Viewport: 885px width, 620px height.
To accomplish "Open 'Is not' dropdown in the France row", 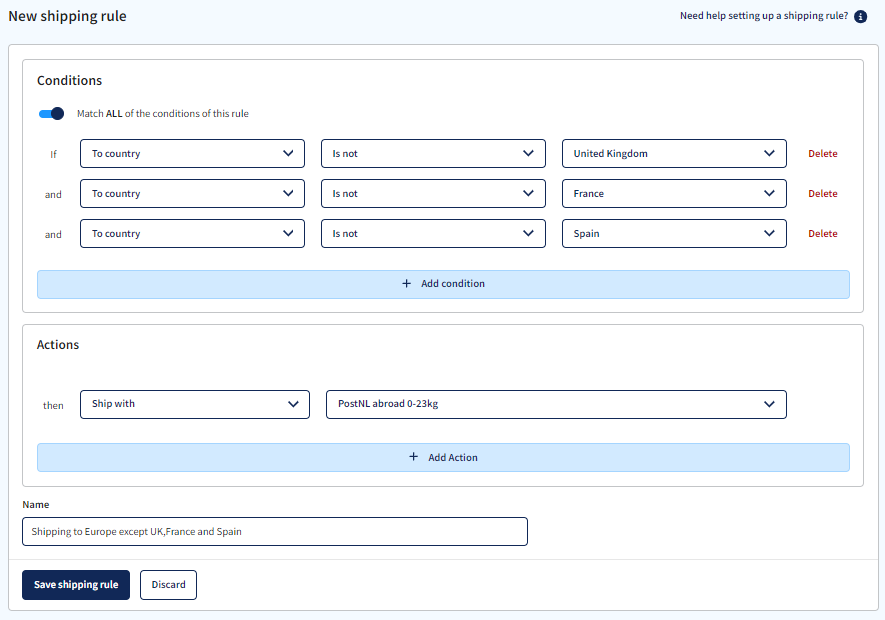I will point(433,194).
